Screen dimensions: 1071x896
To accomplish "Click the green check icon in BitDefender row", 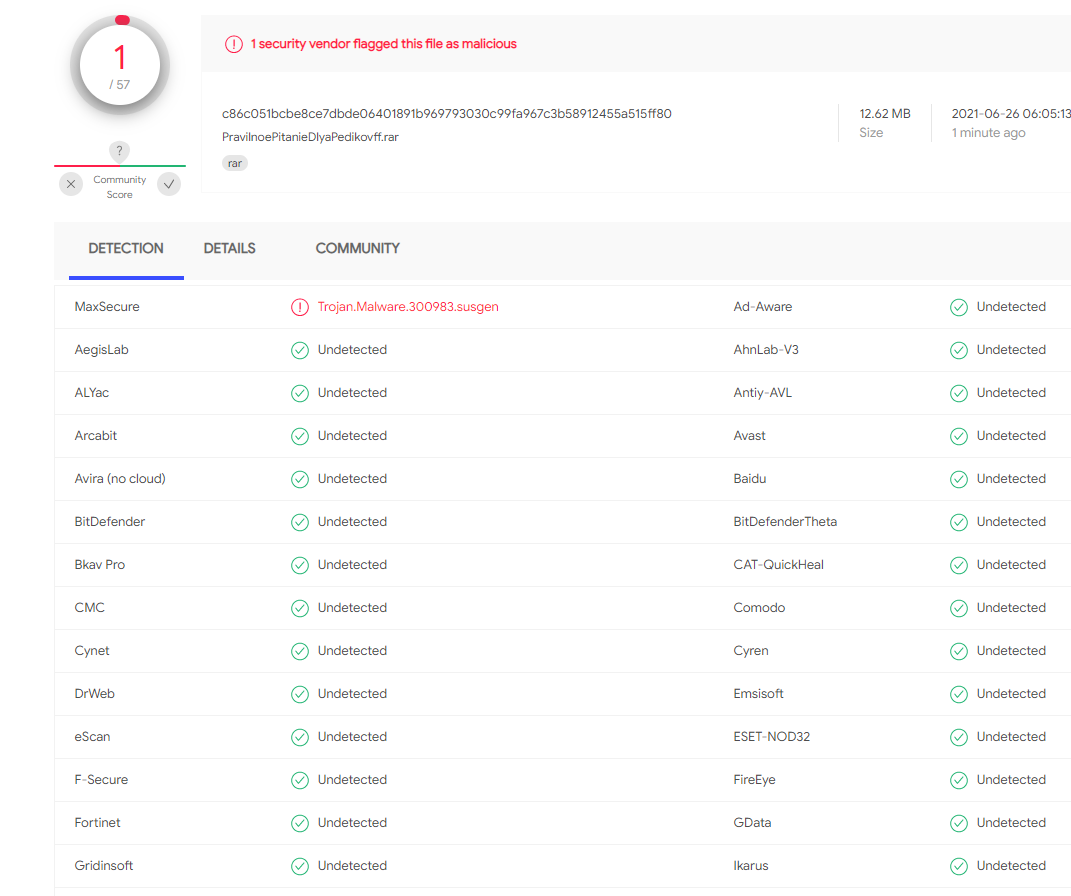I will coord(300,522).
